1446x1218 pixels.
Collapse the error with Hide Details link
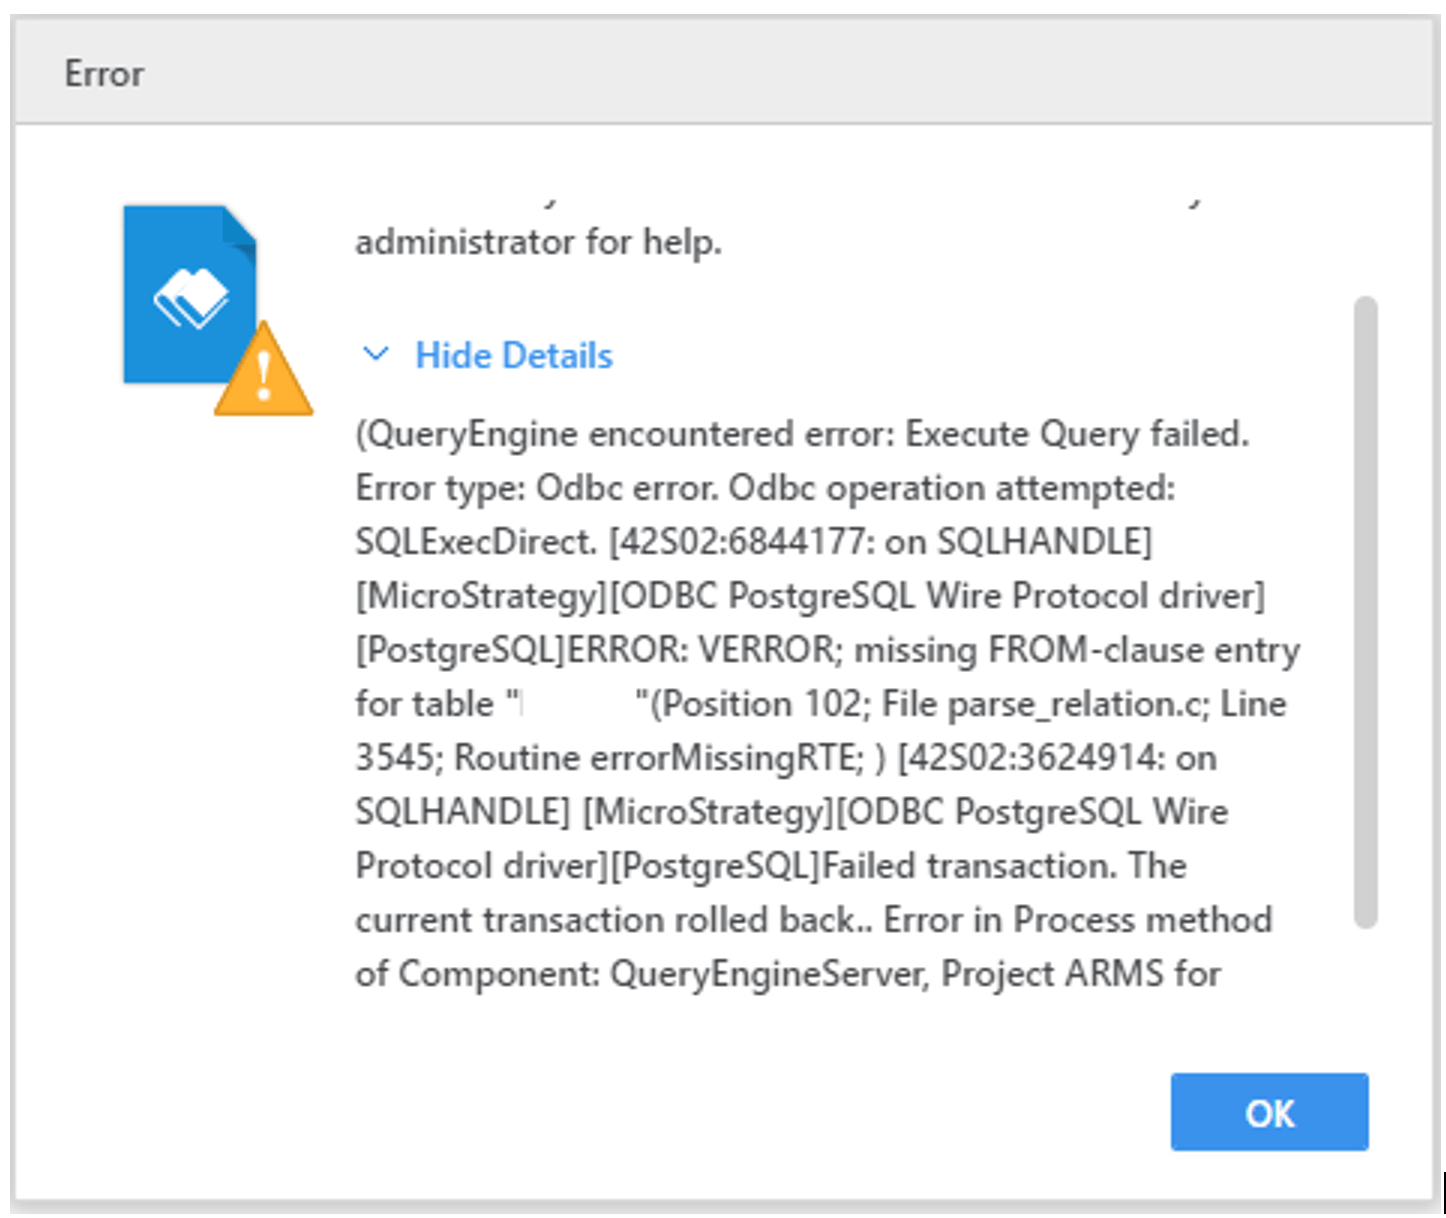514,355
